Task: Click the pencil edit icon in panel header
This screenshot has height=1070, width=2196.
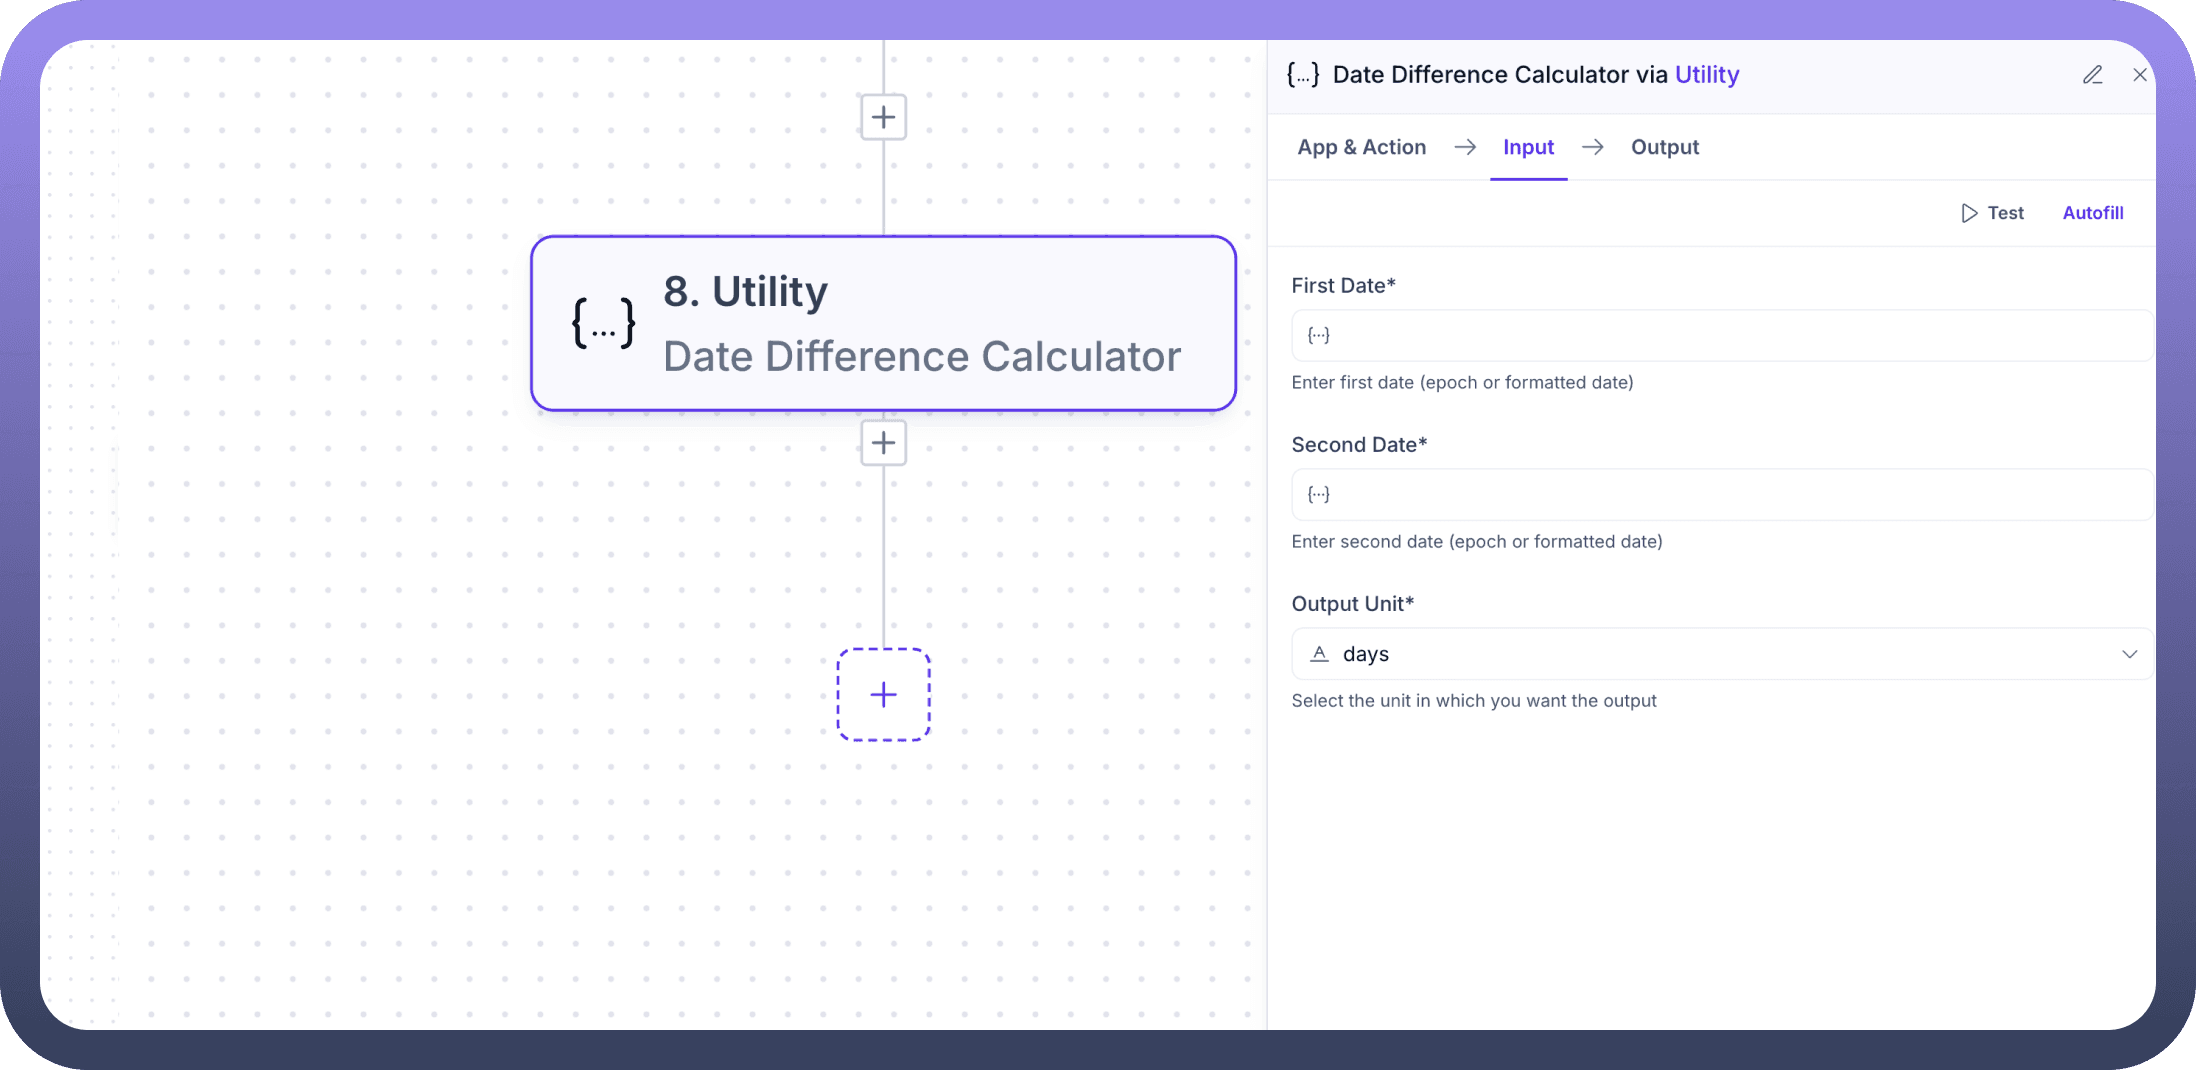Action: click(x=2092, y=75)
